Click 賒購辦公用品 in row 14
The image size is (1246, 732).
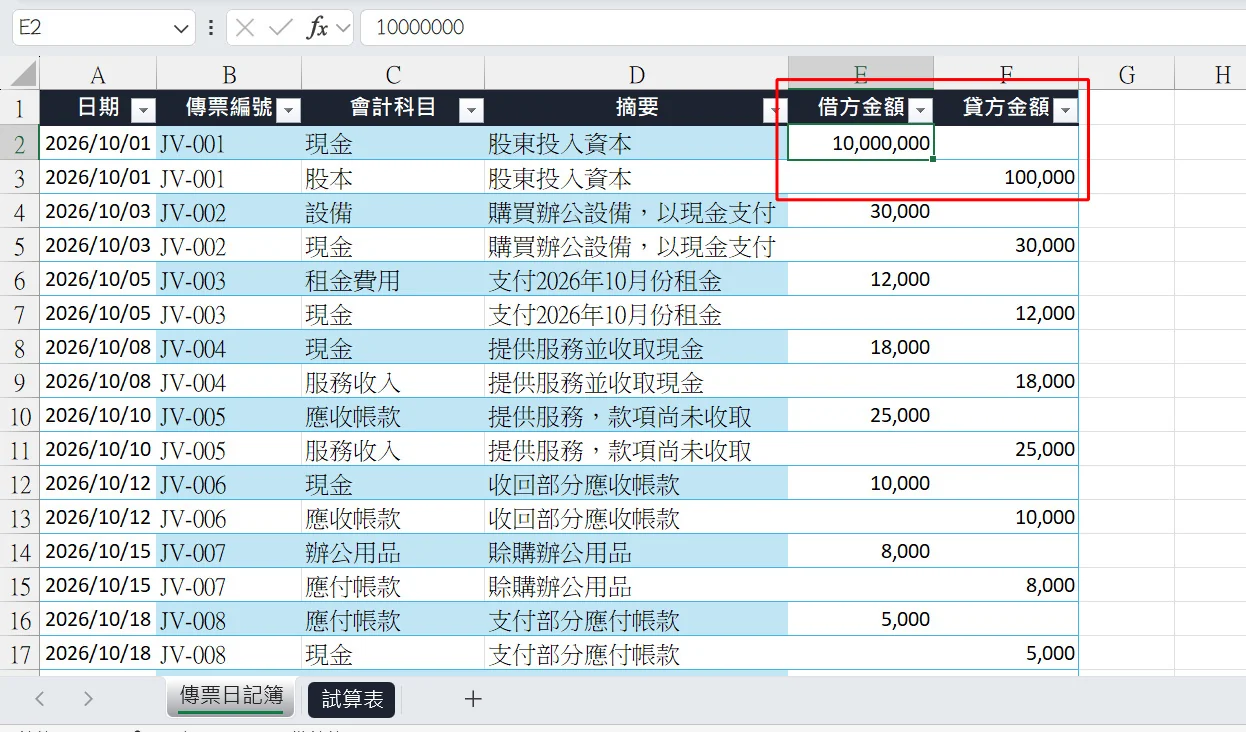[x=637, y=552]
